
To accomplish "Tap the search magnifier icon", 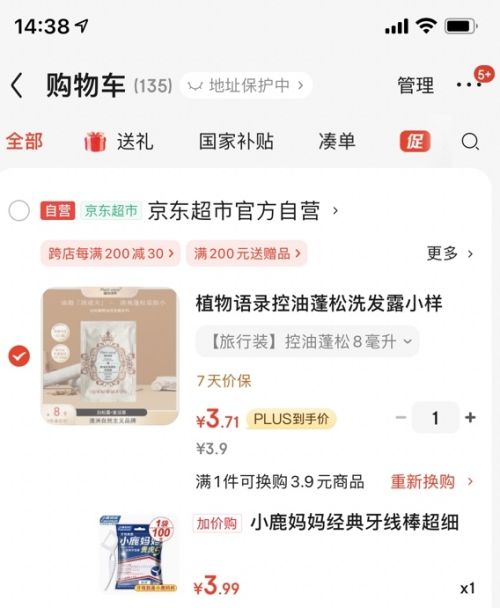I will coord(470,142).
